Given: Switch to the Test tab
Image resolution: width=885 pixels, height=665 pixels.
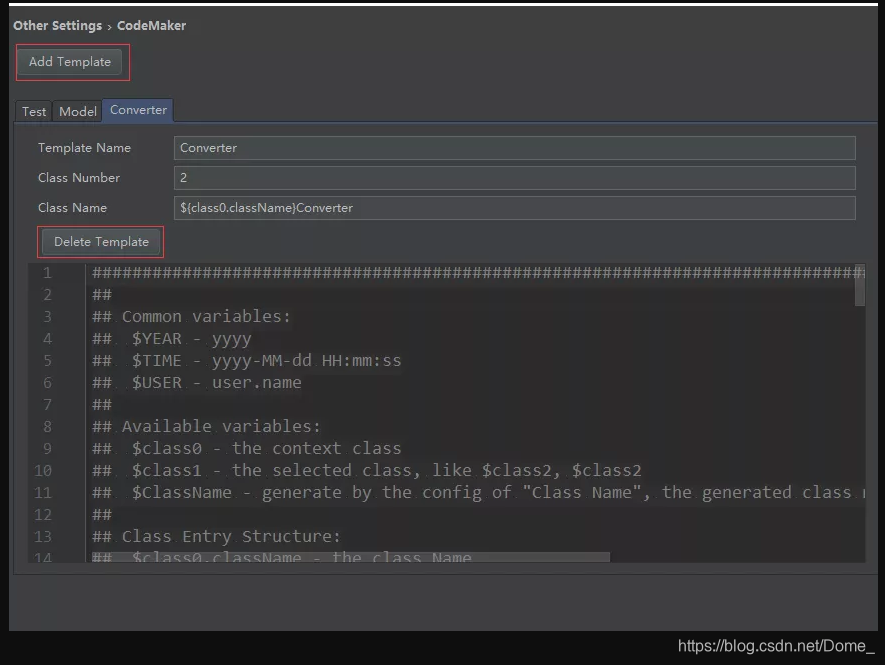Looking at the screenshot, I should [x=33, y=111].
